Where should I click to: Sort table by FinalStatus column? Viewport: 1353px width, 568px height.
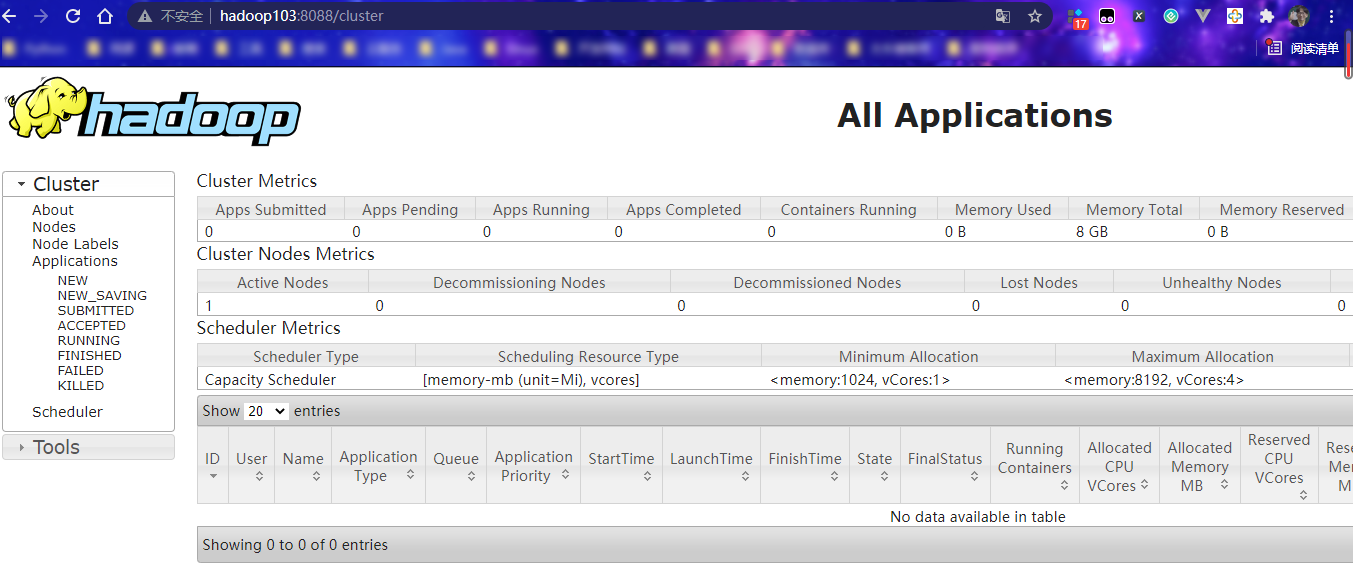[945, 465]
